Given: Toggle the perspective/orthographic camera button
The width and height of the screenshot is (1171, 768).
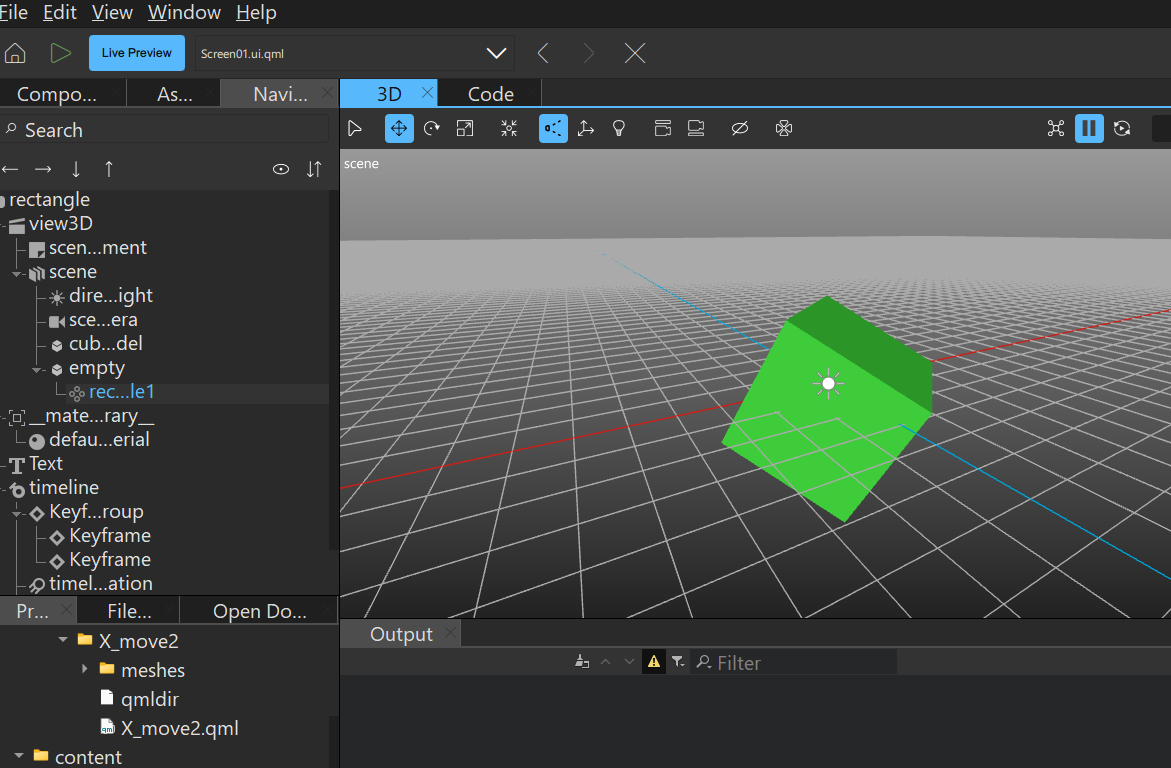Looking at the screenshot, I should tap(553, 128).
